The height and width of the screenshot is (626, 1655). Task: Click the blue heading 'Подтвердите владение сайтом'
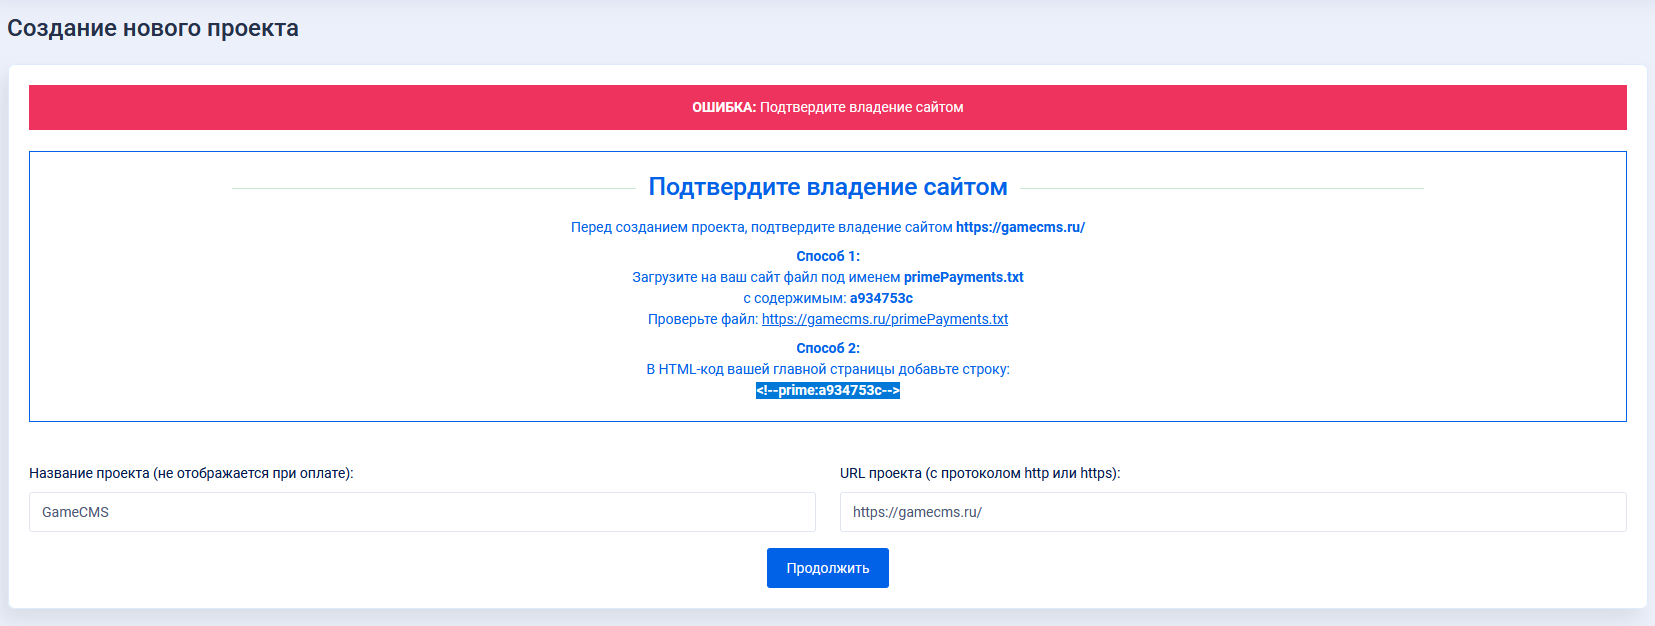point(828,187)
